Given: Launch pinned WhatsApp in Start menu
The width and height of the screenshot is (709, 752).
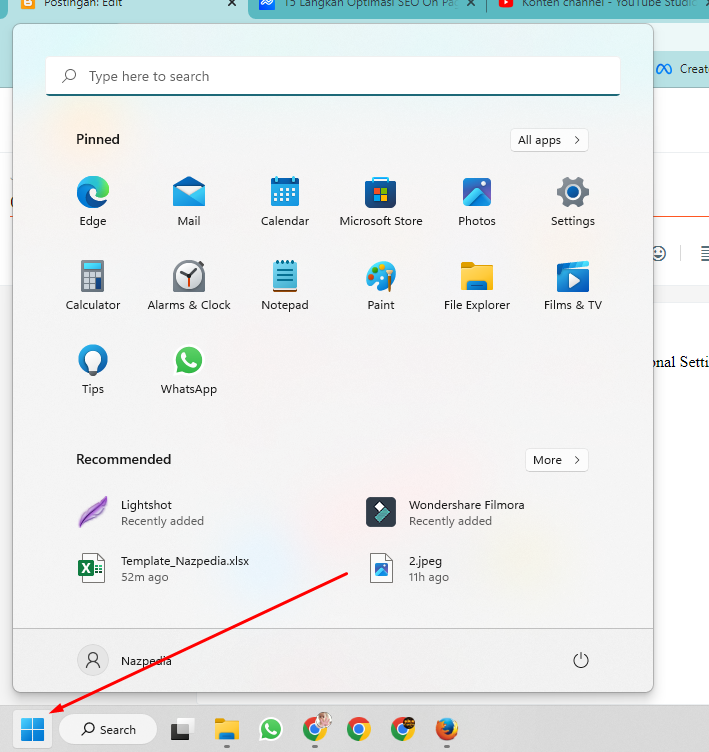Looking at the screenshot, I should point(189,369).
